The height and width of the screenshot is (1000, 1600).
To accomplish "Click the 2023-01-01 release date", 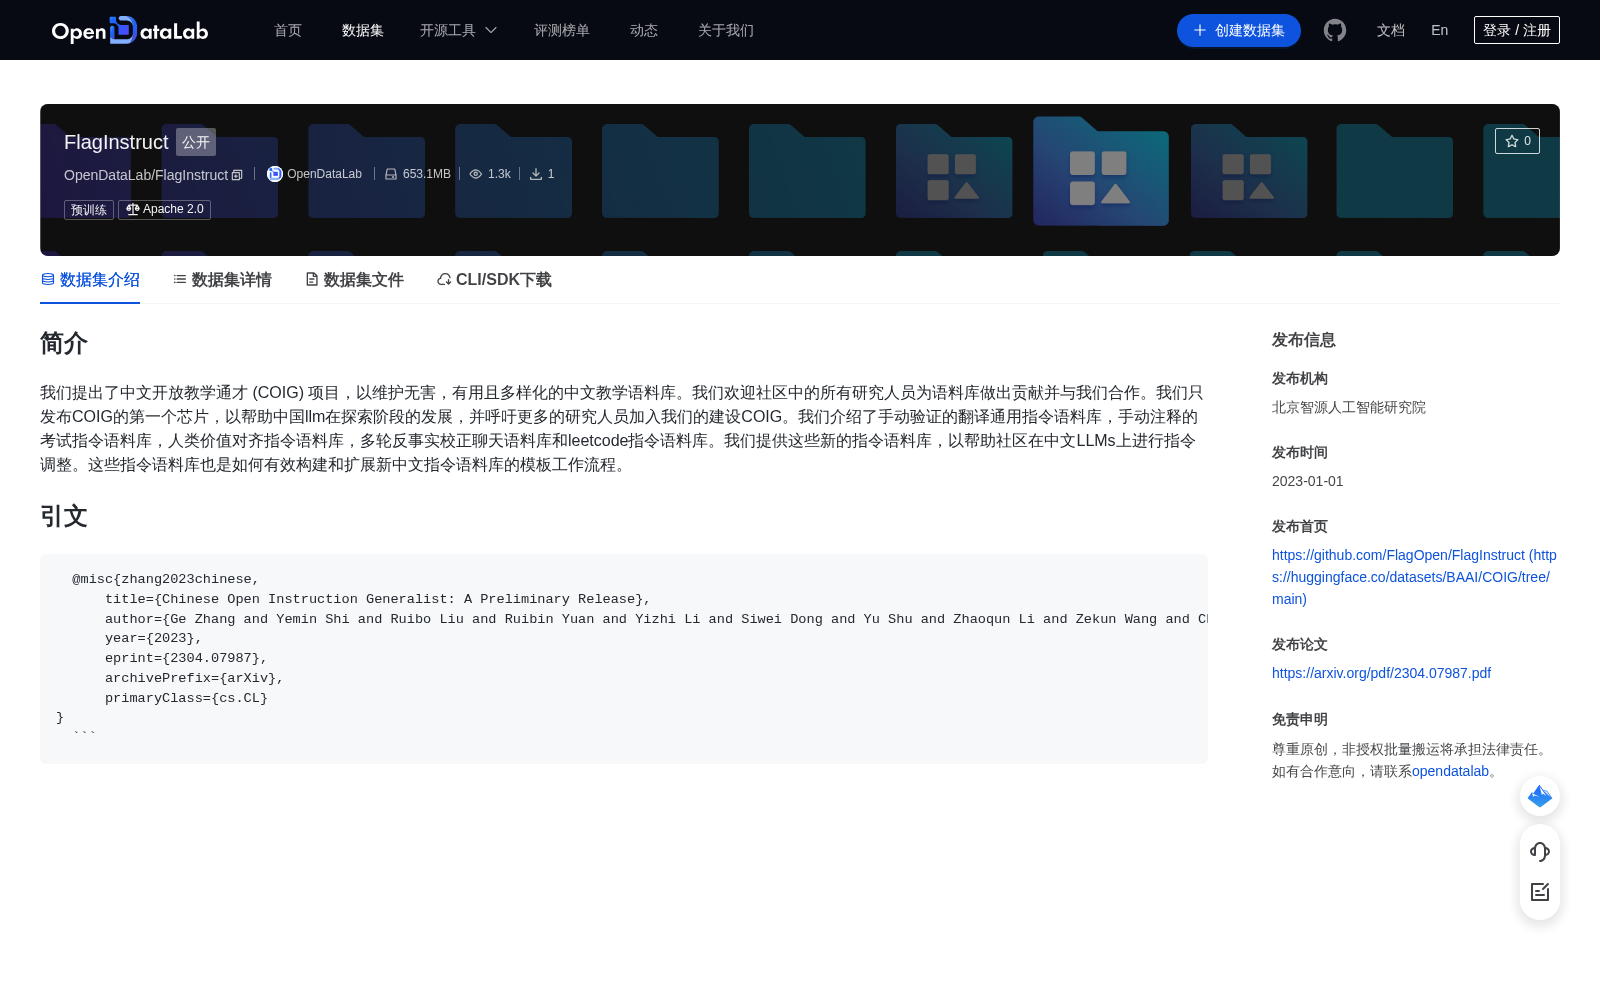I will point(1308,481).
